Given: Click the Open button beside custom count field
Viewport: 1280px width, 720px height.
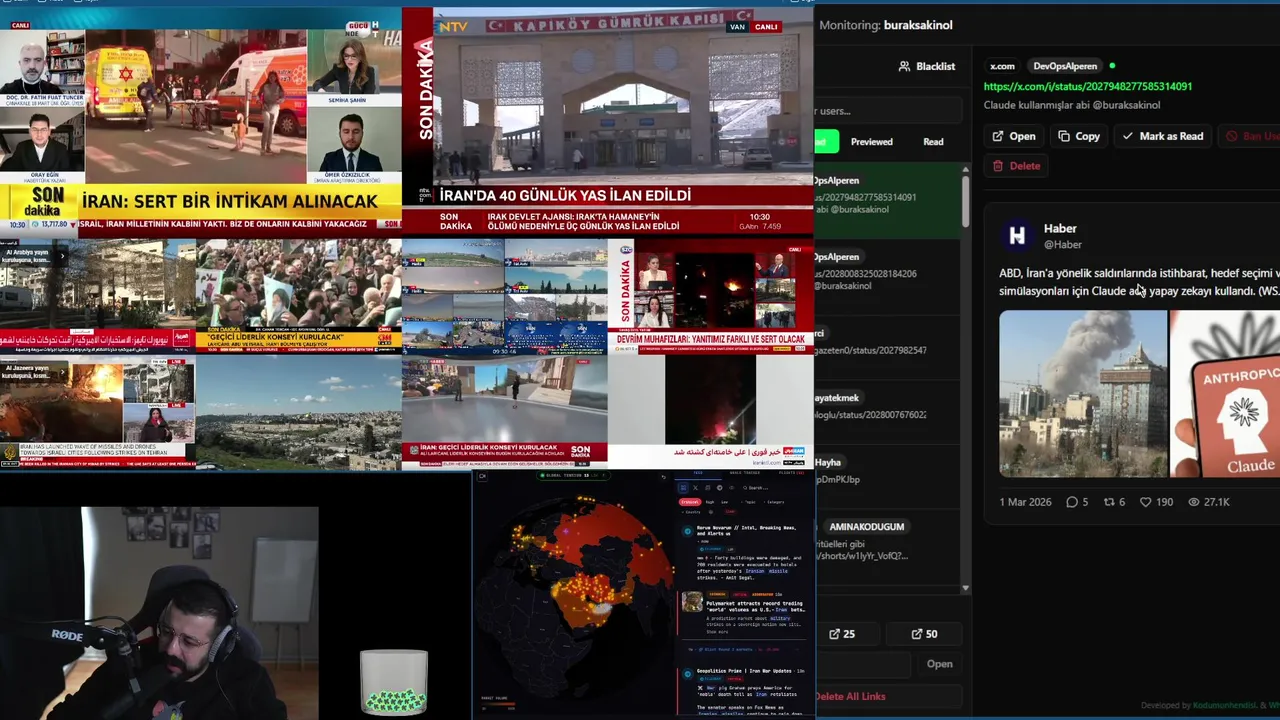Looking at the screenshot, I should tap(939, 664).
